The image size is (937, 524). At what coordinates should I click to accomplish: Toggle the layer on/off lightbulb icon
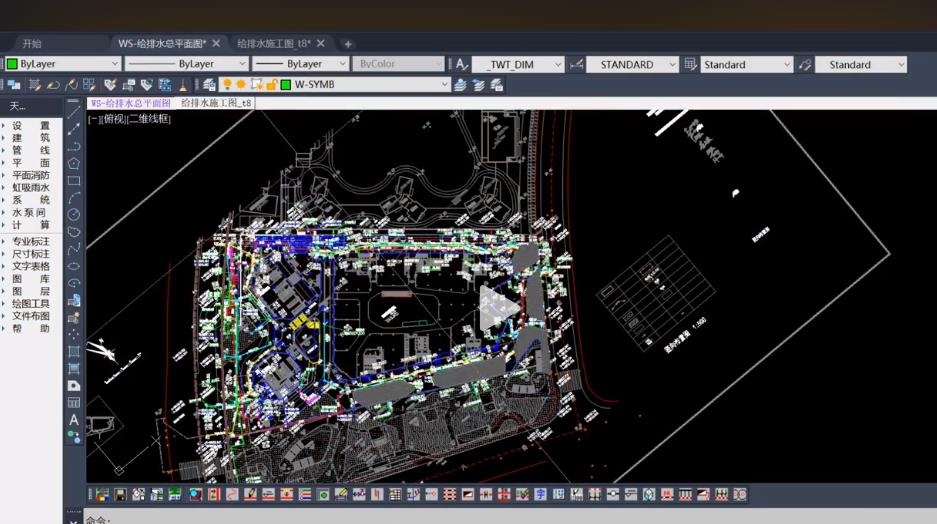227,85
